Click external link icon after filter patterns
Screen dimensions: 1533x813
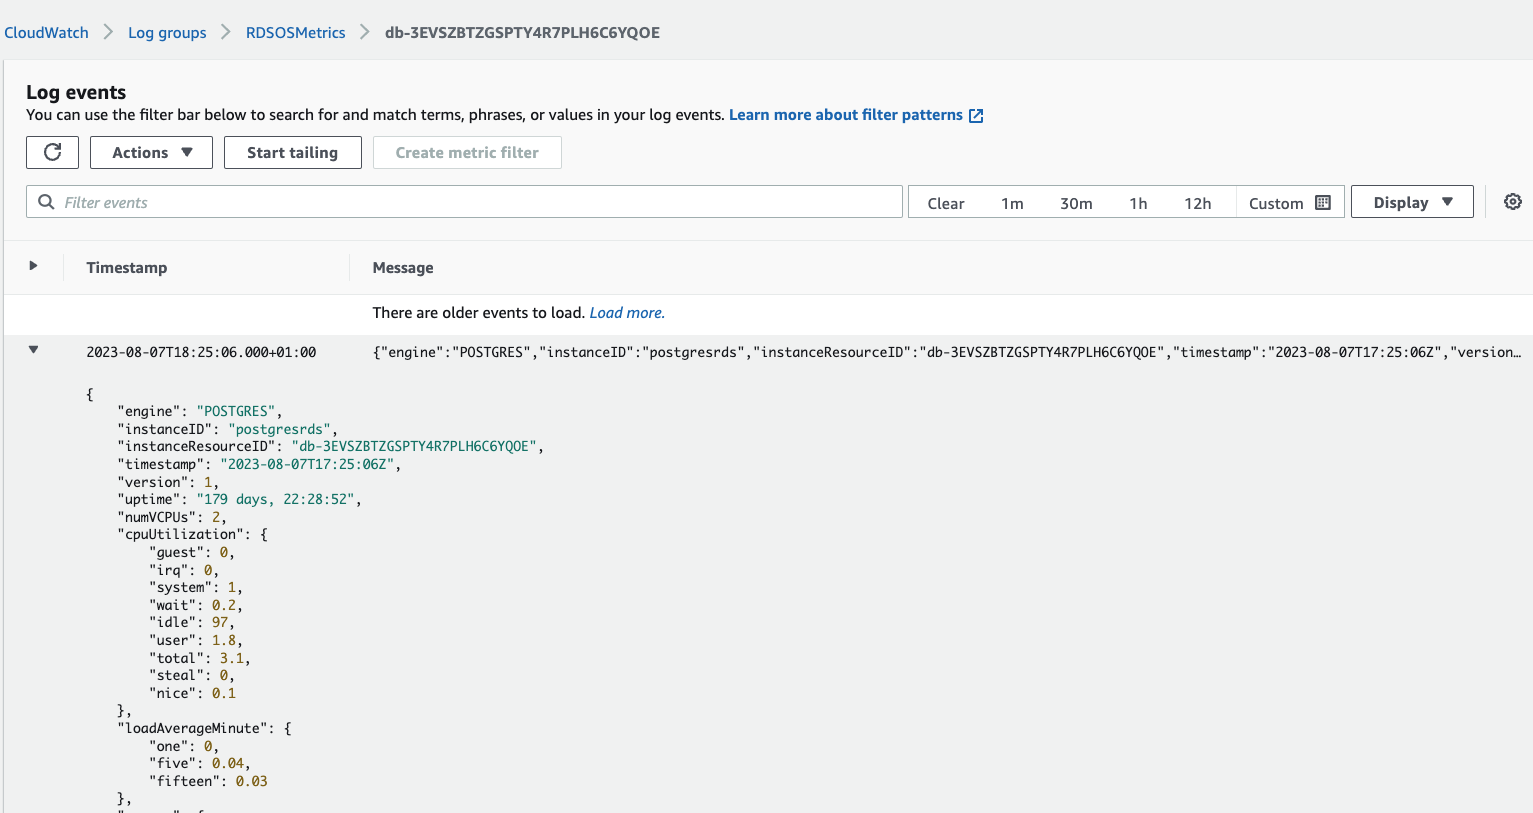click(x=976, y=116)
